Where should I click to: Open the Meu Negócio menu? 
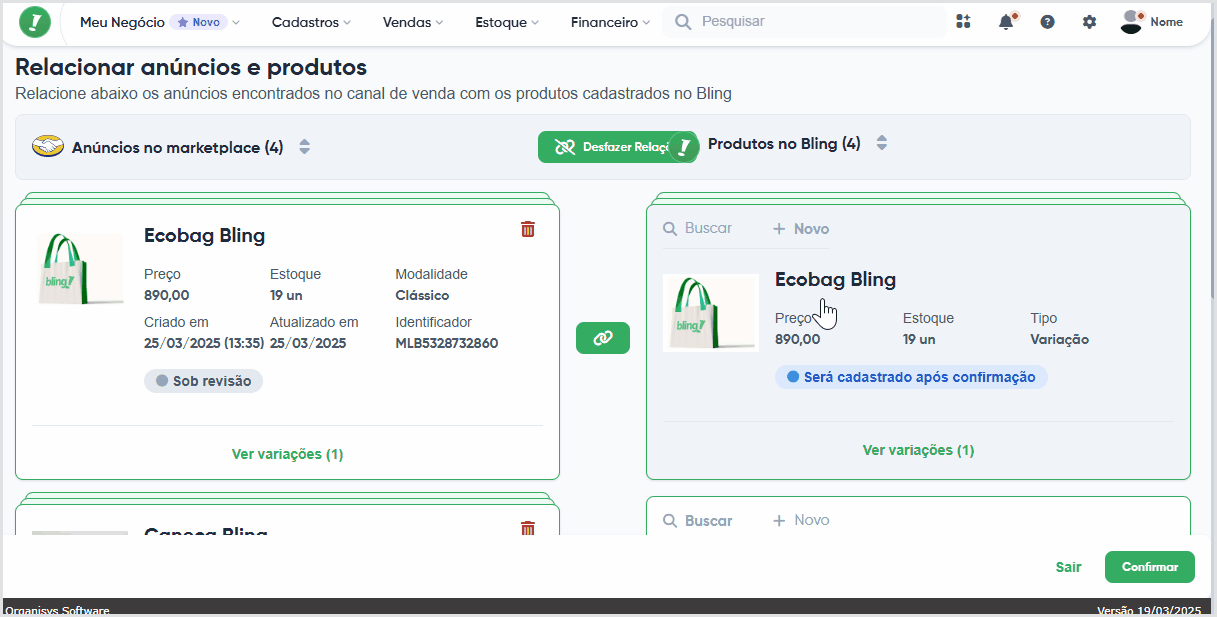tap(160, 22)
